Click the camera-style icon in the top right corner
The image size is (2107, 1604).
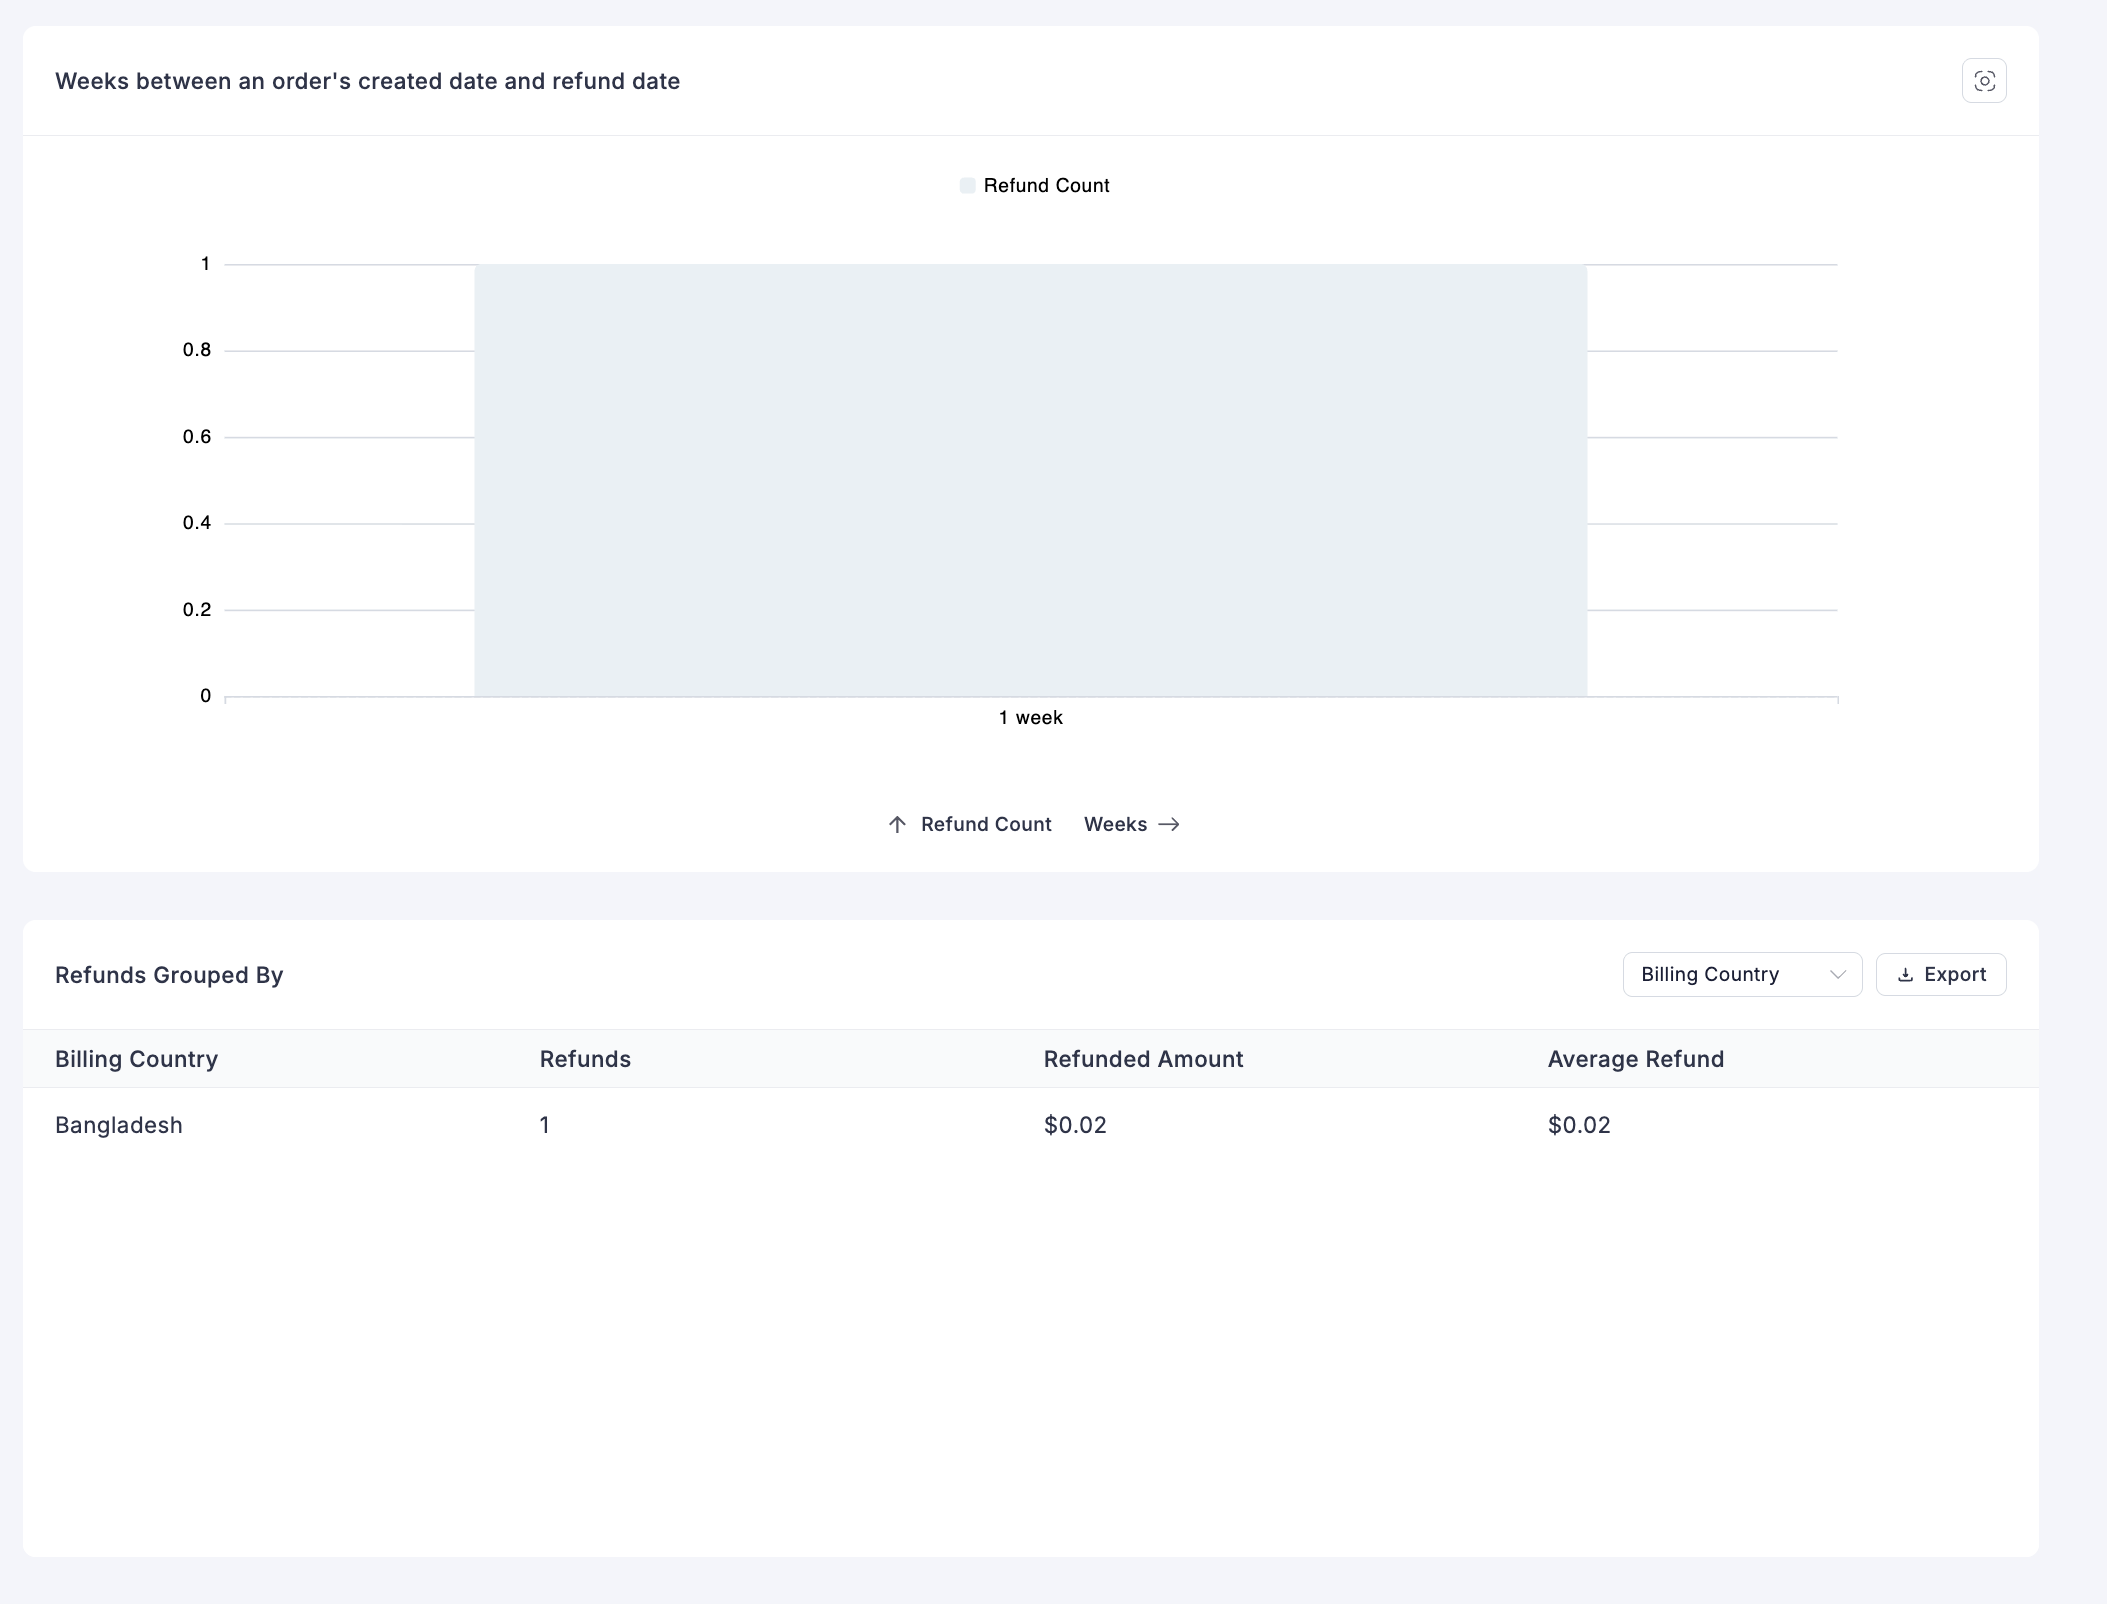[x=1985, y=80]
